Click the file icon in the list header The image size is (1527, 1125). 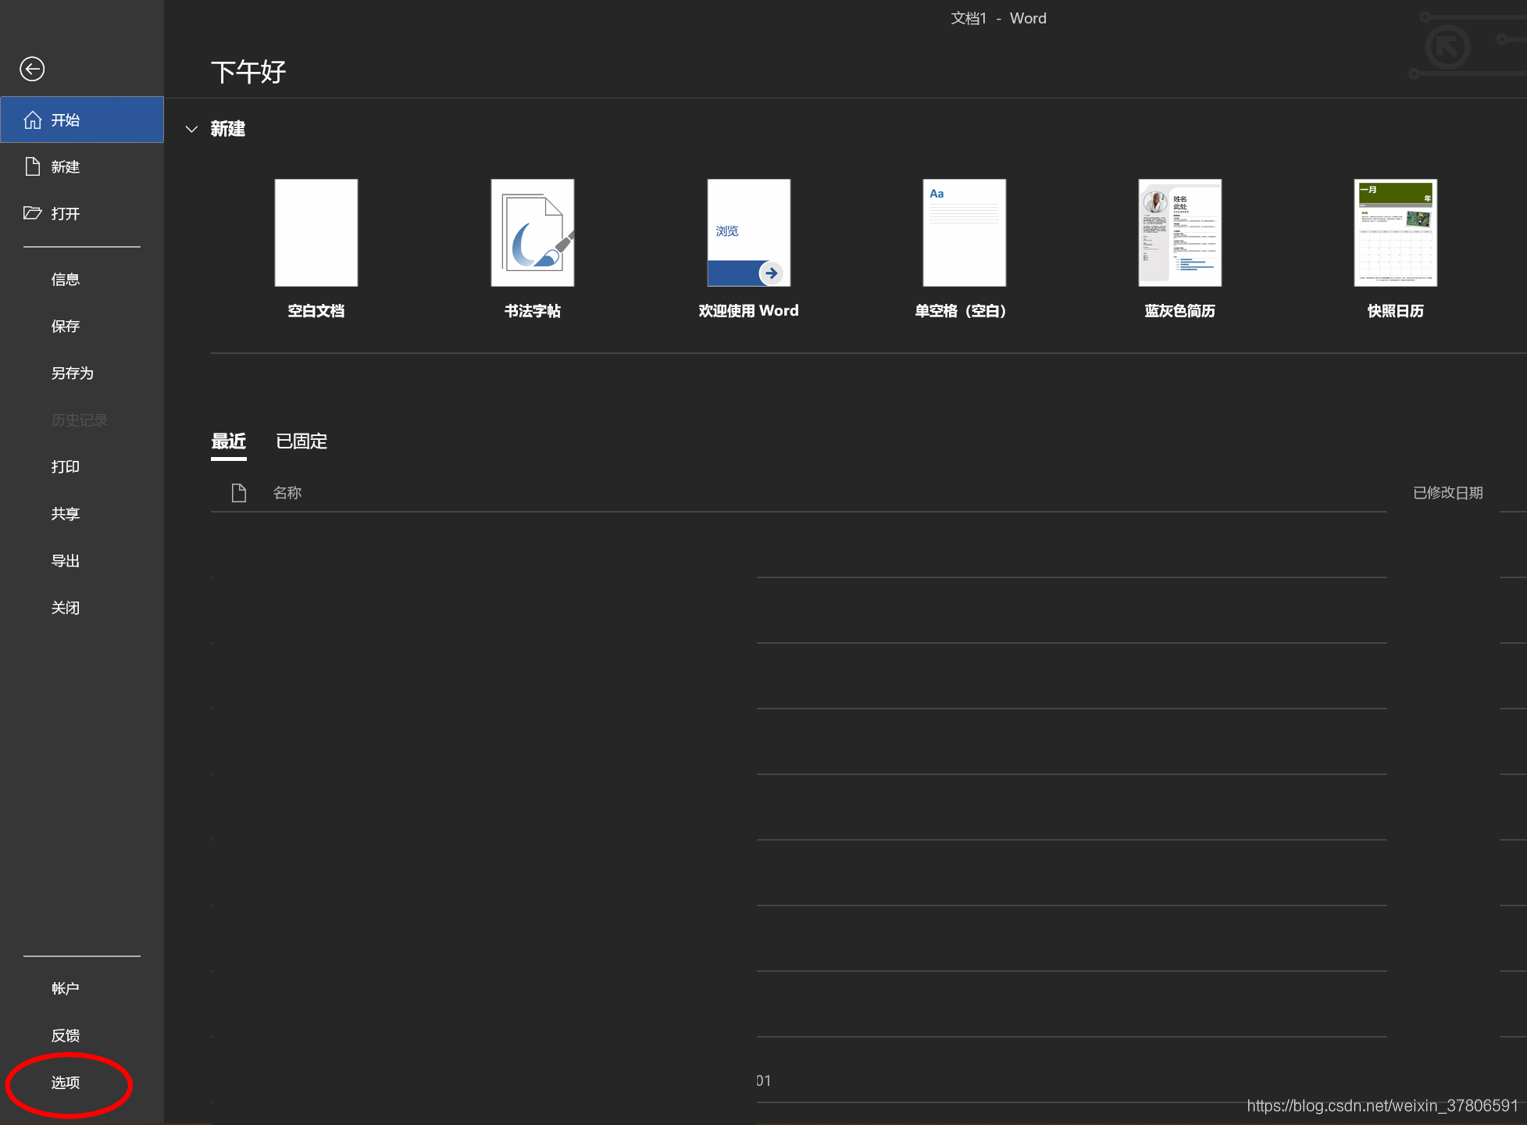click(x=238, y=493)
